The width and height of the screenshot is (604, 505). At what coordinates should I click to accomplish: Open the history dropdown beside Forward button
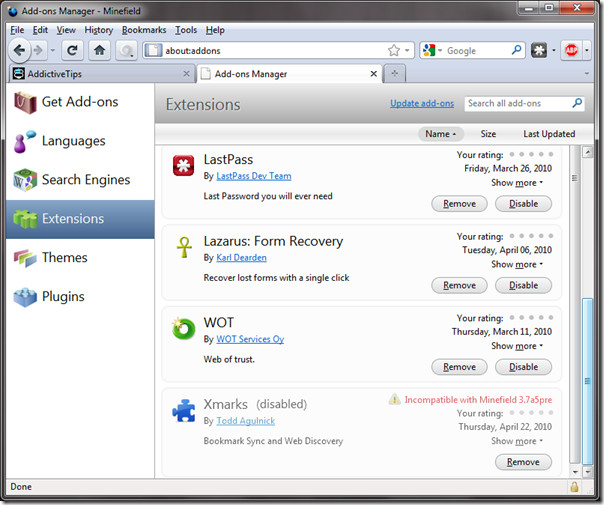(x=53, y=50)
